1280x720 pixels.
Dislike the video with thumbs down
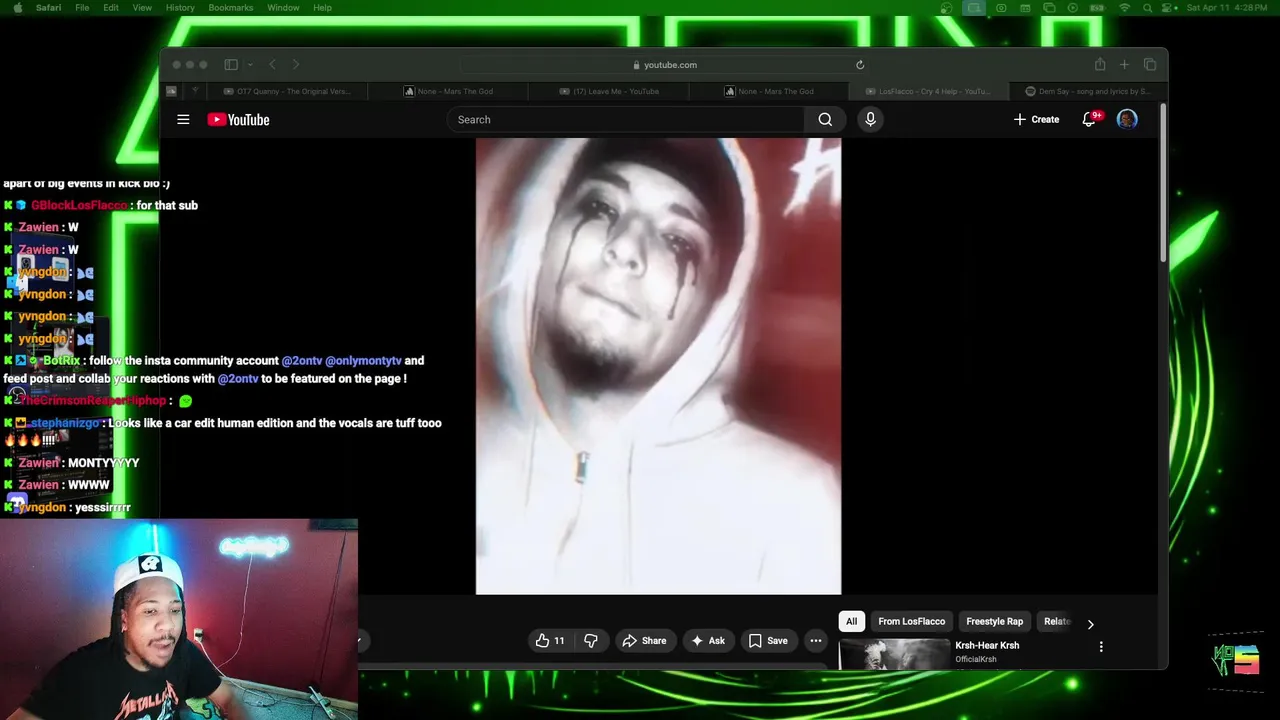pyautogui.click(x=591, y=640)
